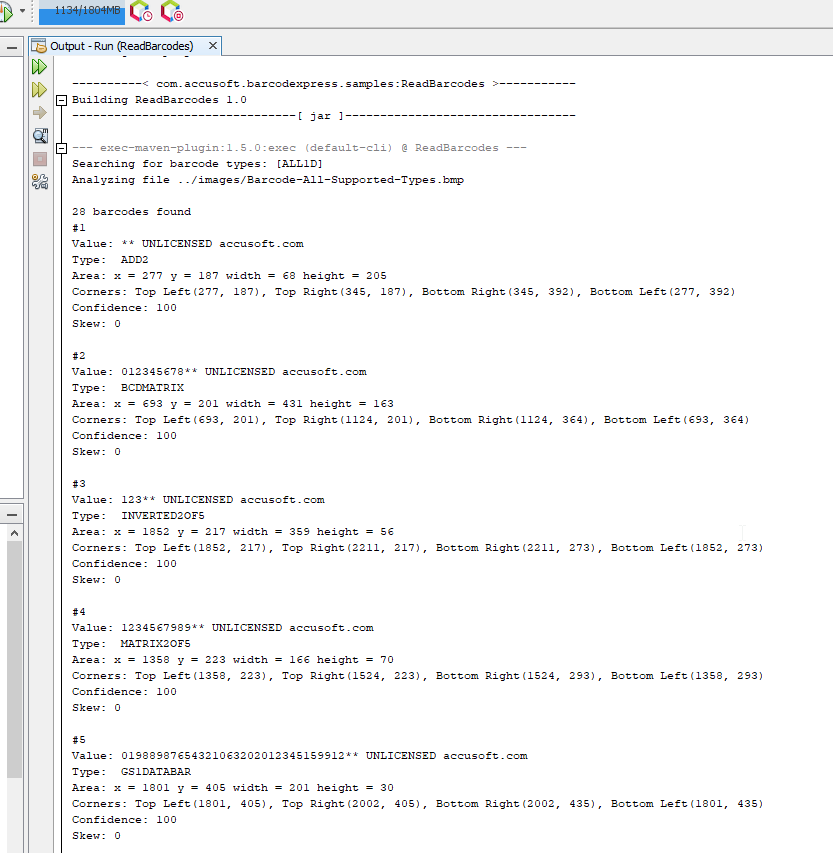Click the yellow re-run with different parameters icon
833x853 pixels.
coord(38,89)
